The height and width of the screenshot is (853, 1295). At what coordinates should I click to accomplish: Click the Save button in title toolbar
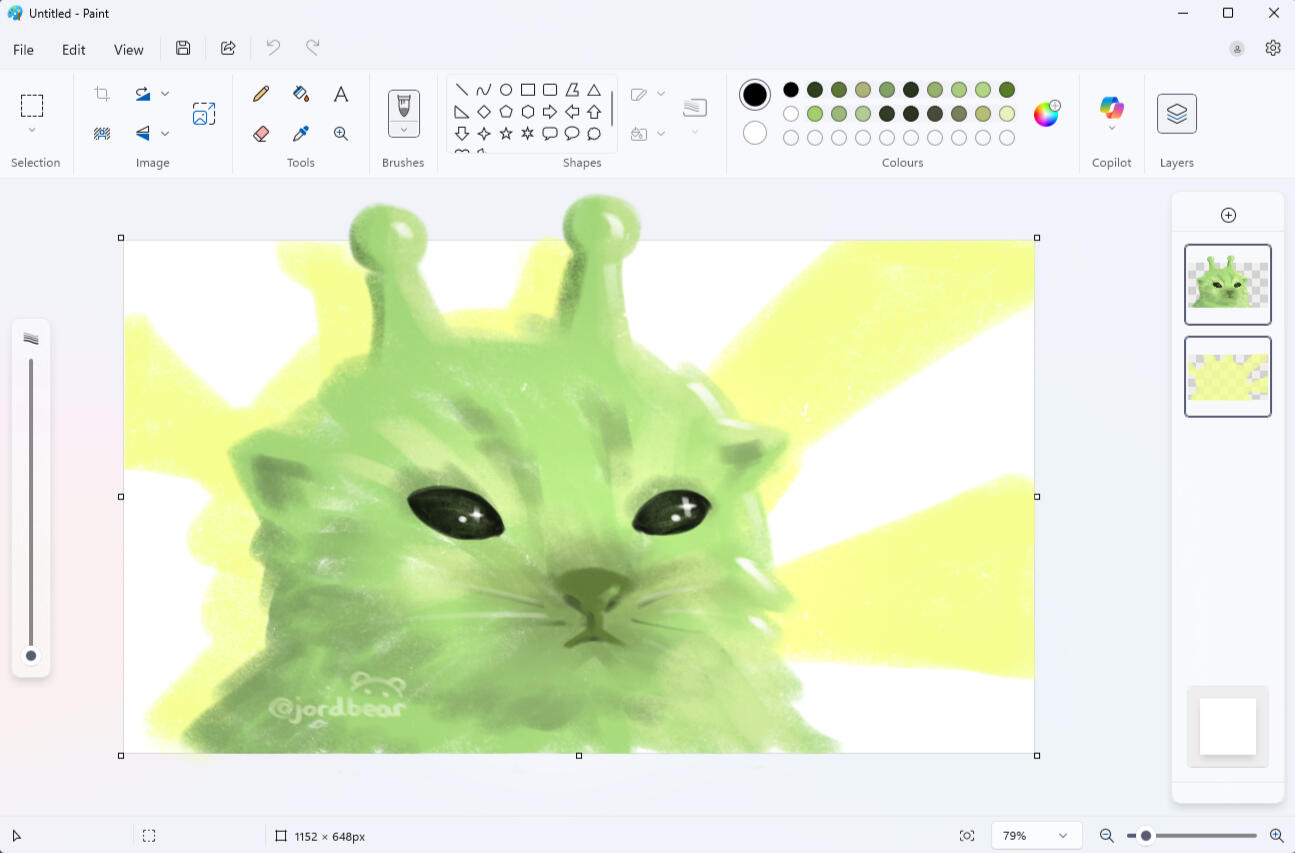point(183,48)
